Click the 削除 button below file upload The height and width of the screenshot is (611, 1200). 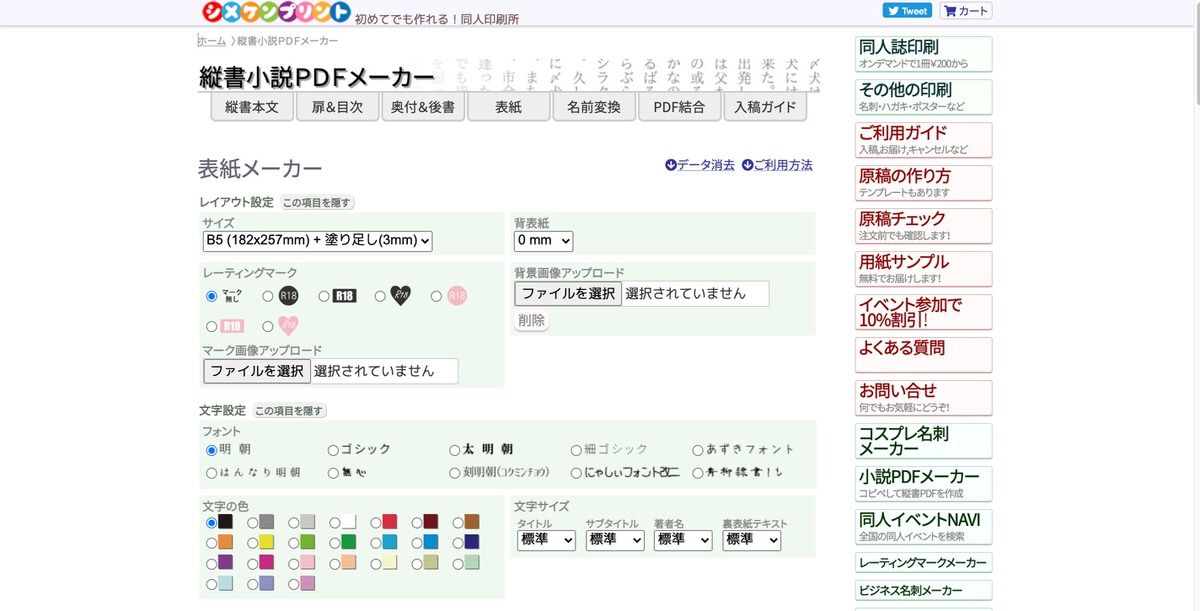coord(531,320)
